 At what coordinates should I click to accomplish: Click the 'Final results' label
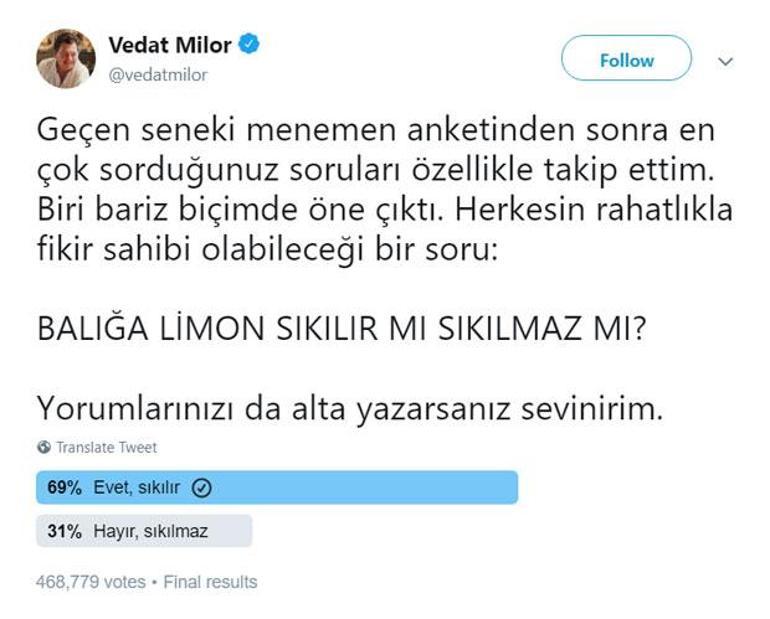(210, 582)
